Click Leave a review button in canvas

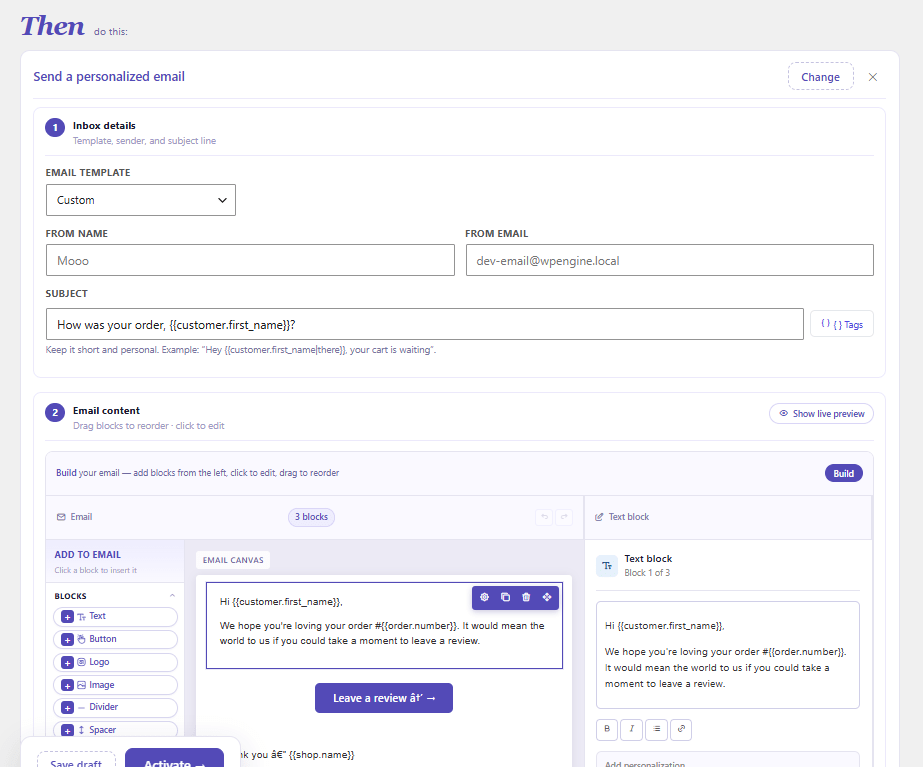pos(384,698)
